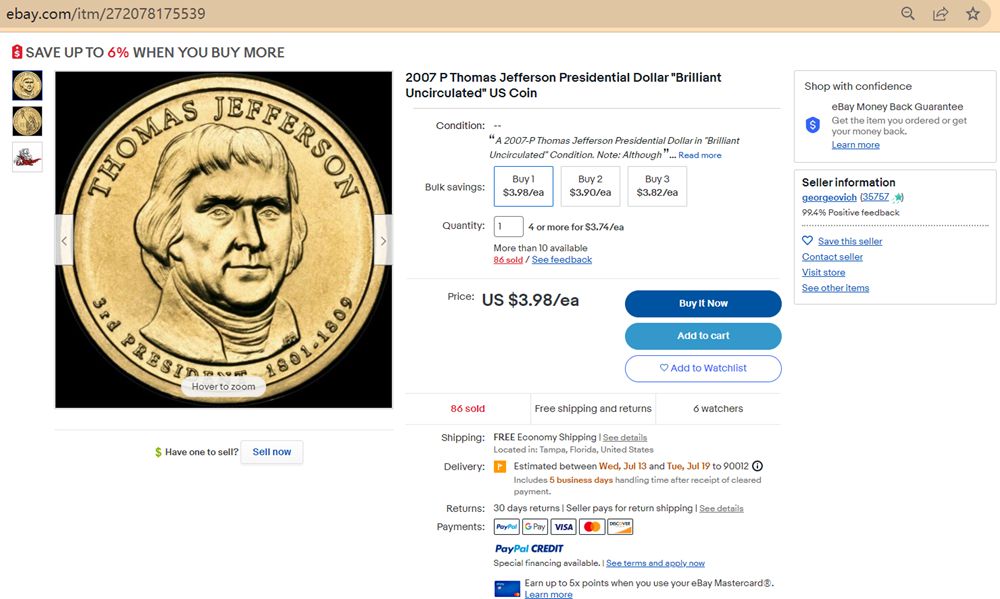The width and height of the screenshot is (1000, 599).
Task: Click the Add to cart button
Action: [x=703, y=336]
